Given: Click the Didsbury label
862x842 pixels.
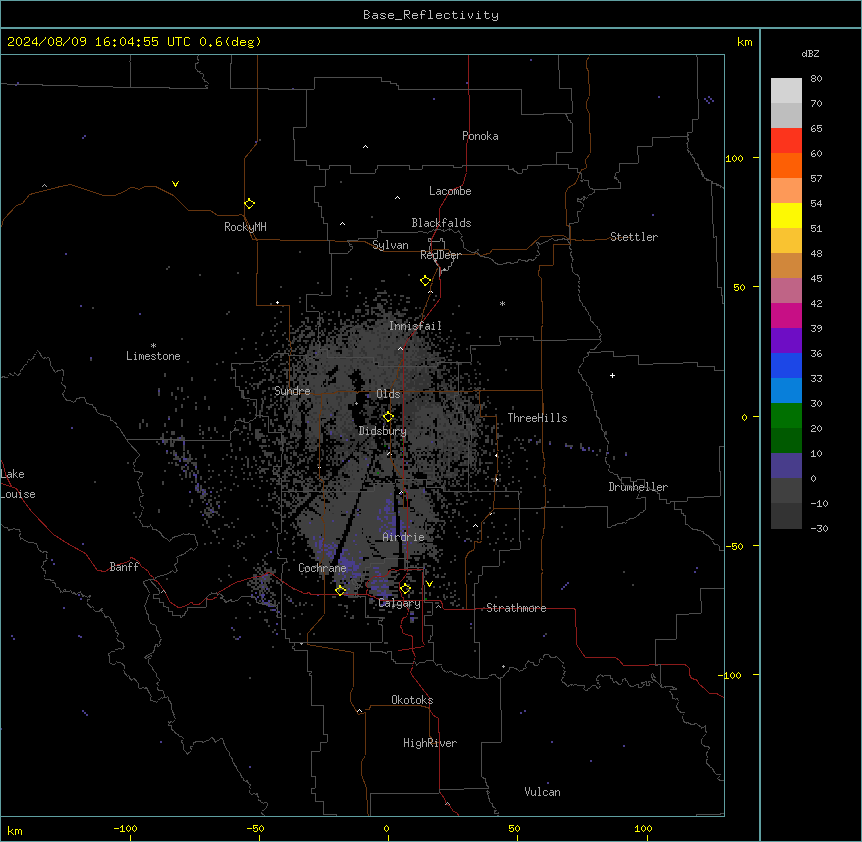Looking at the screenshot, I should pos(383,431).
